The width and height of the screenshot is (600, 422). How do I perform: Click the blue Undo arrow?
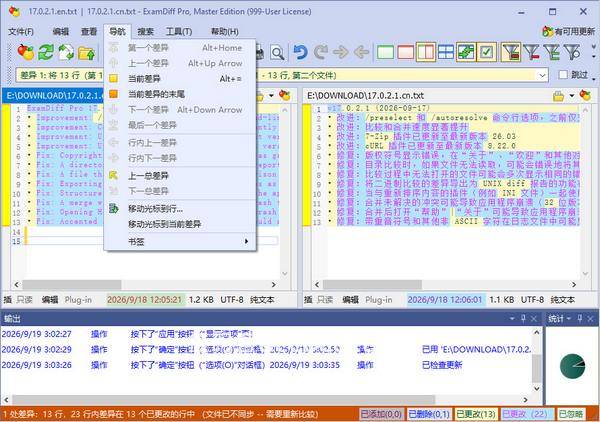tap(300, 52)
